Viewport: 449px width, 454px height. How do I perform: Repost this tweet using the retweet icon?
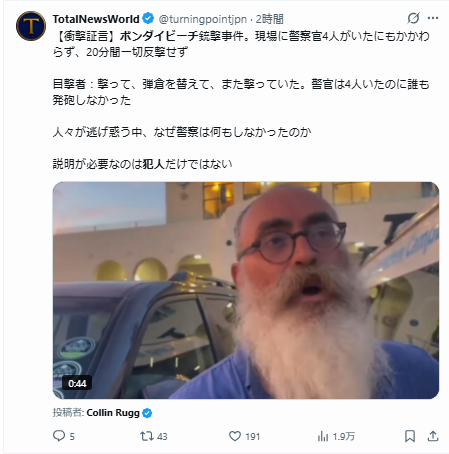pos(146,436)
